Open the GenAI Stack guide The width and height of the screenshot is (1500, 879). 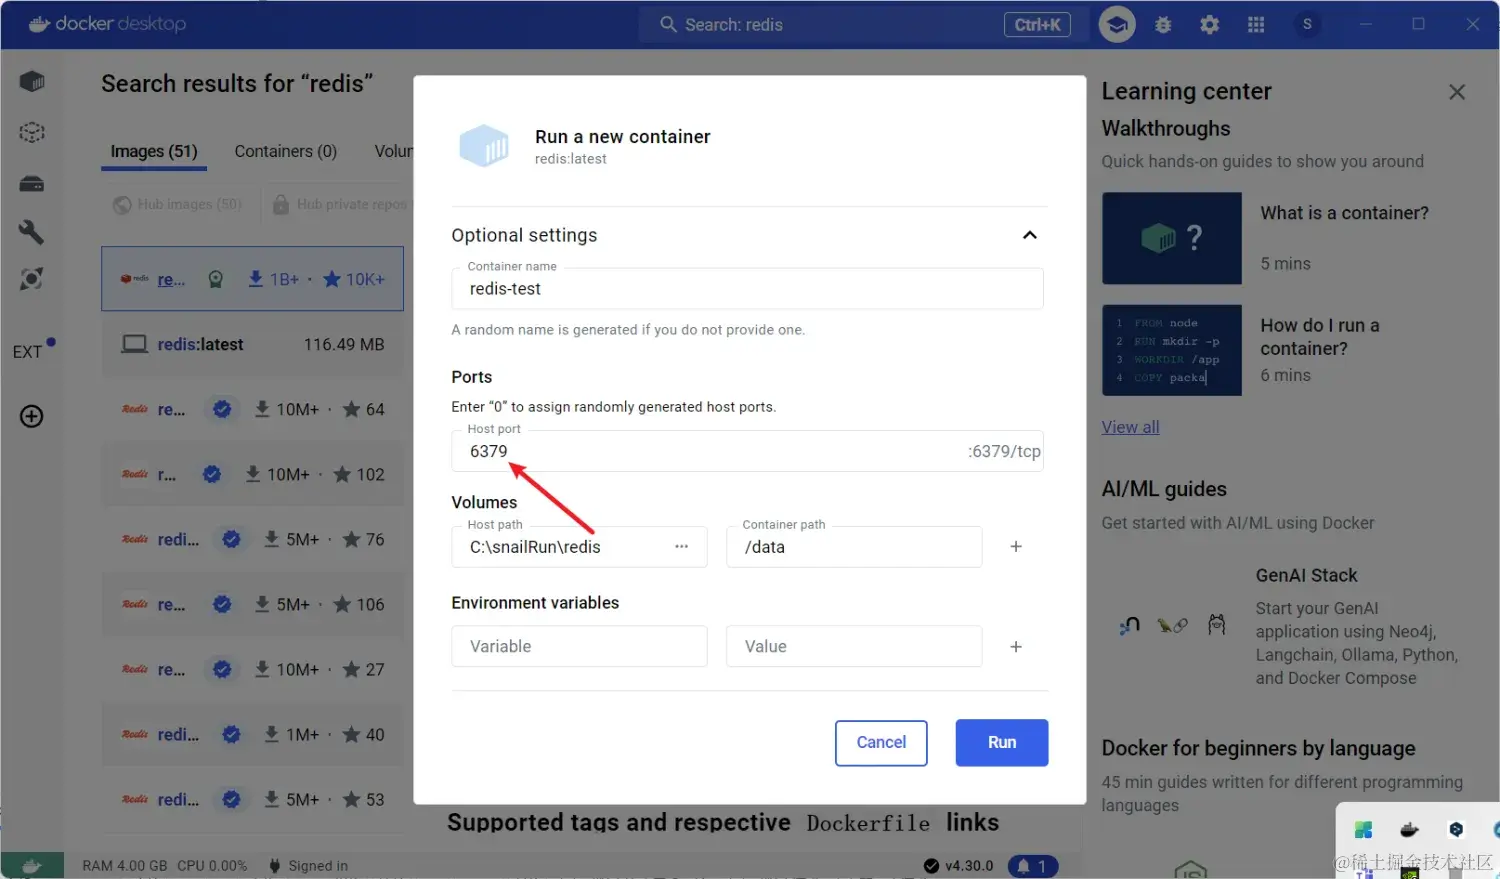(x=1306, y=575)
